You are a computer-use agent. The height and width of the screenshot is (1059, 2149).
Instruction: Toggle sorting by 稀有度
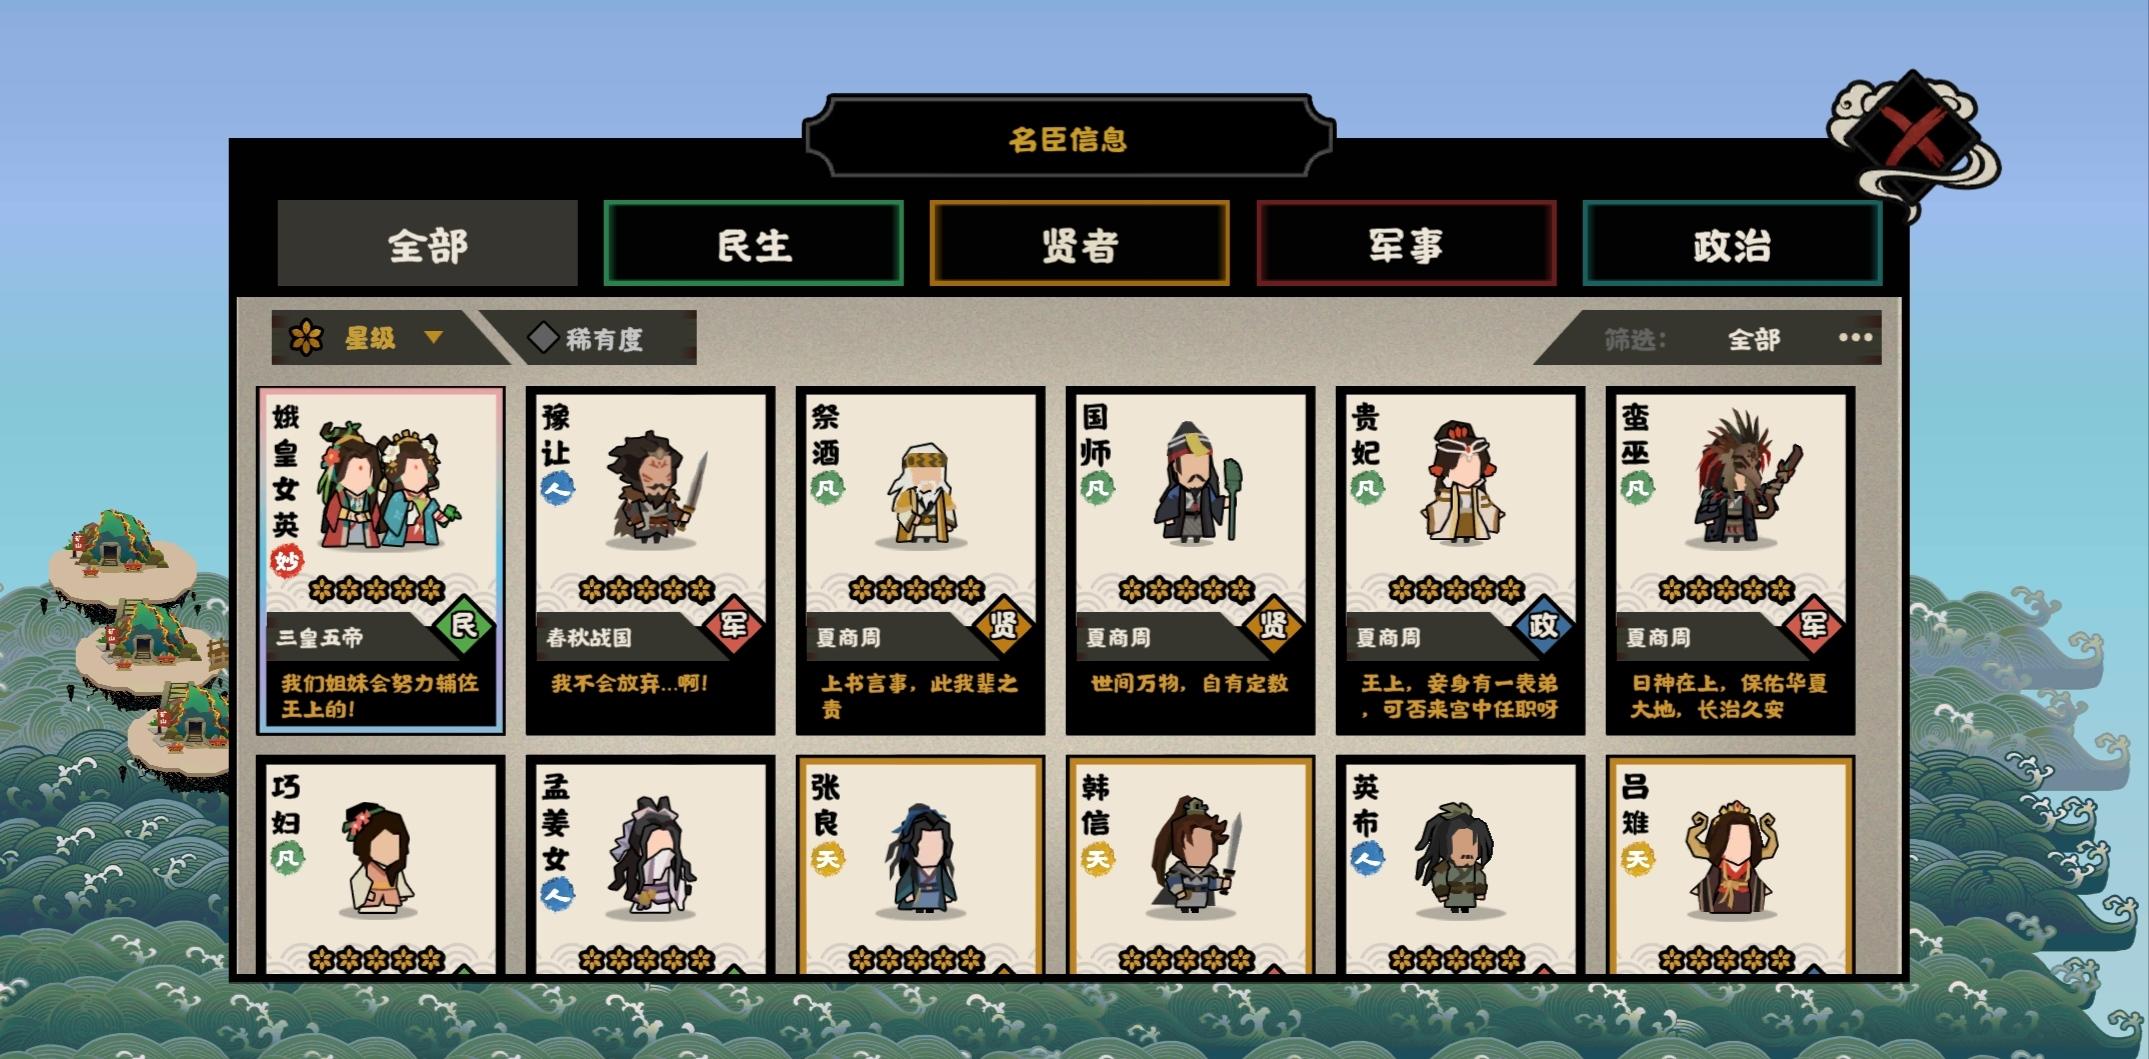(x=588, y=338)
